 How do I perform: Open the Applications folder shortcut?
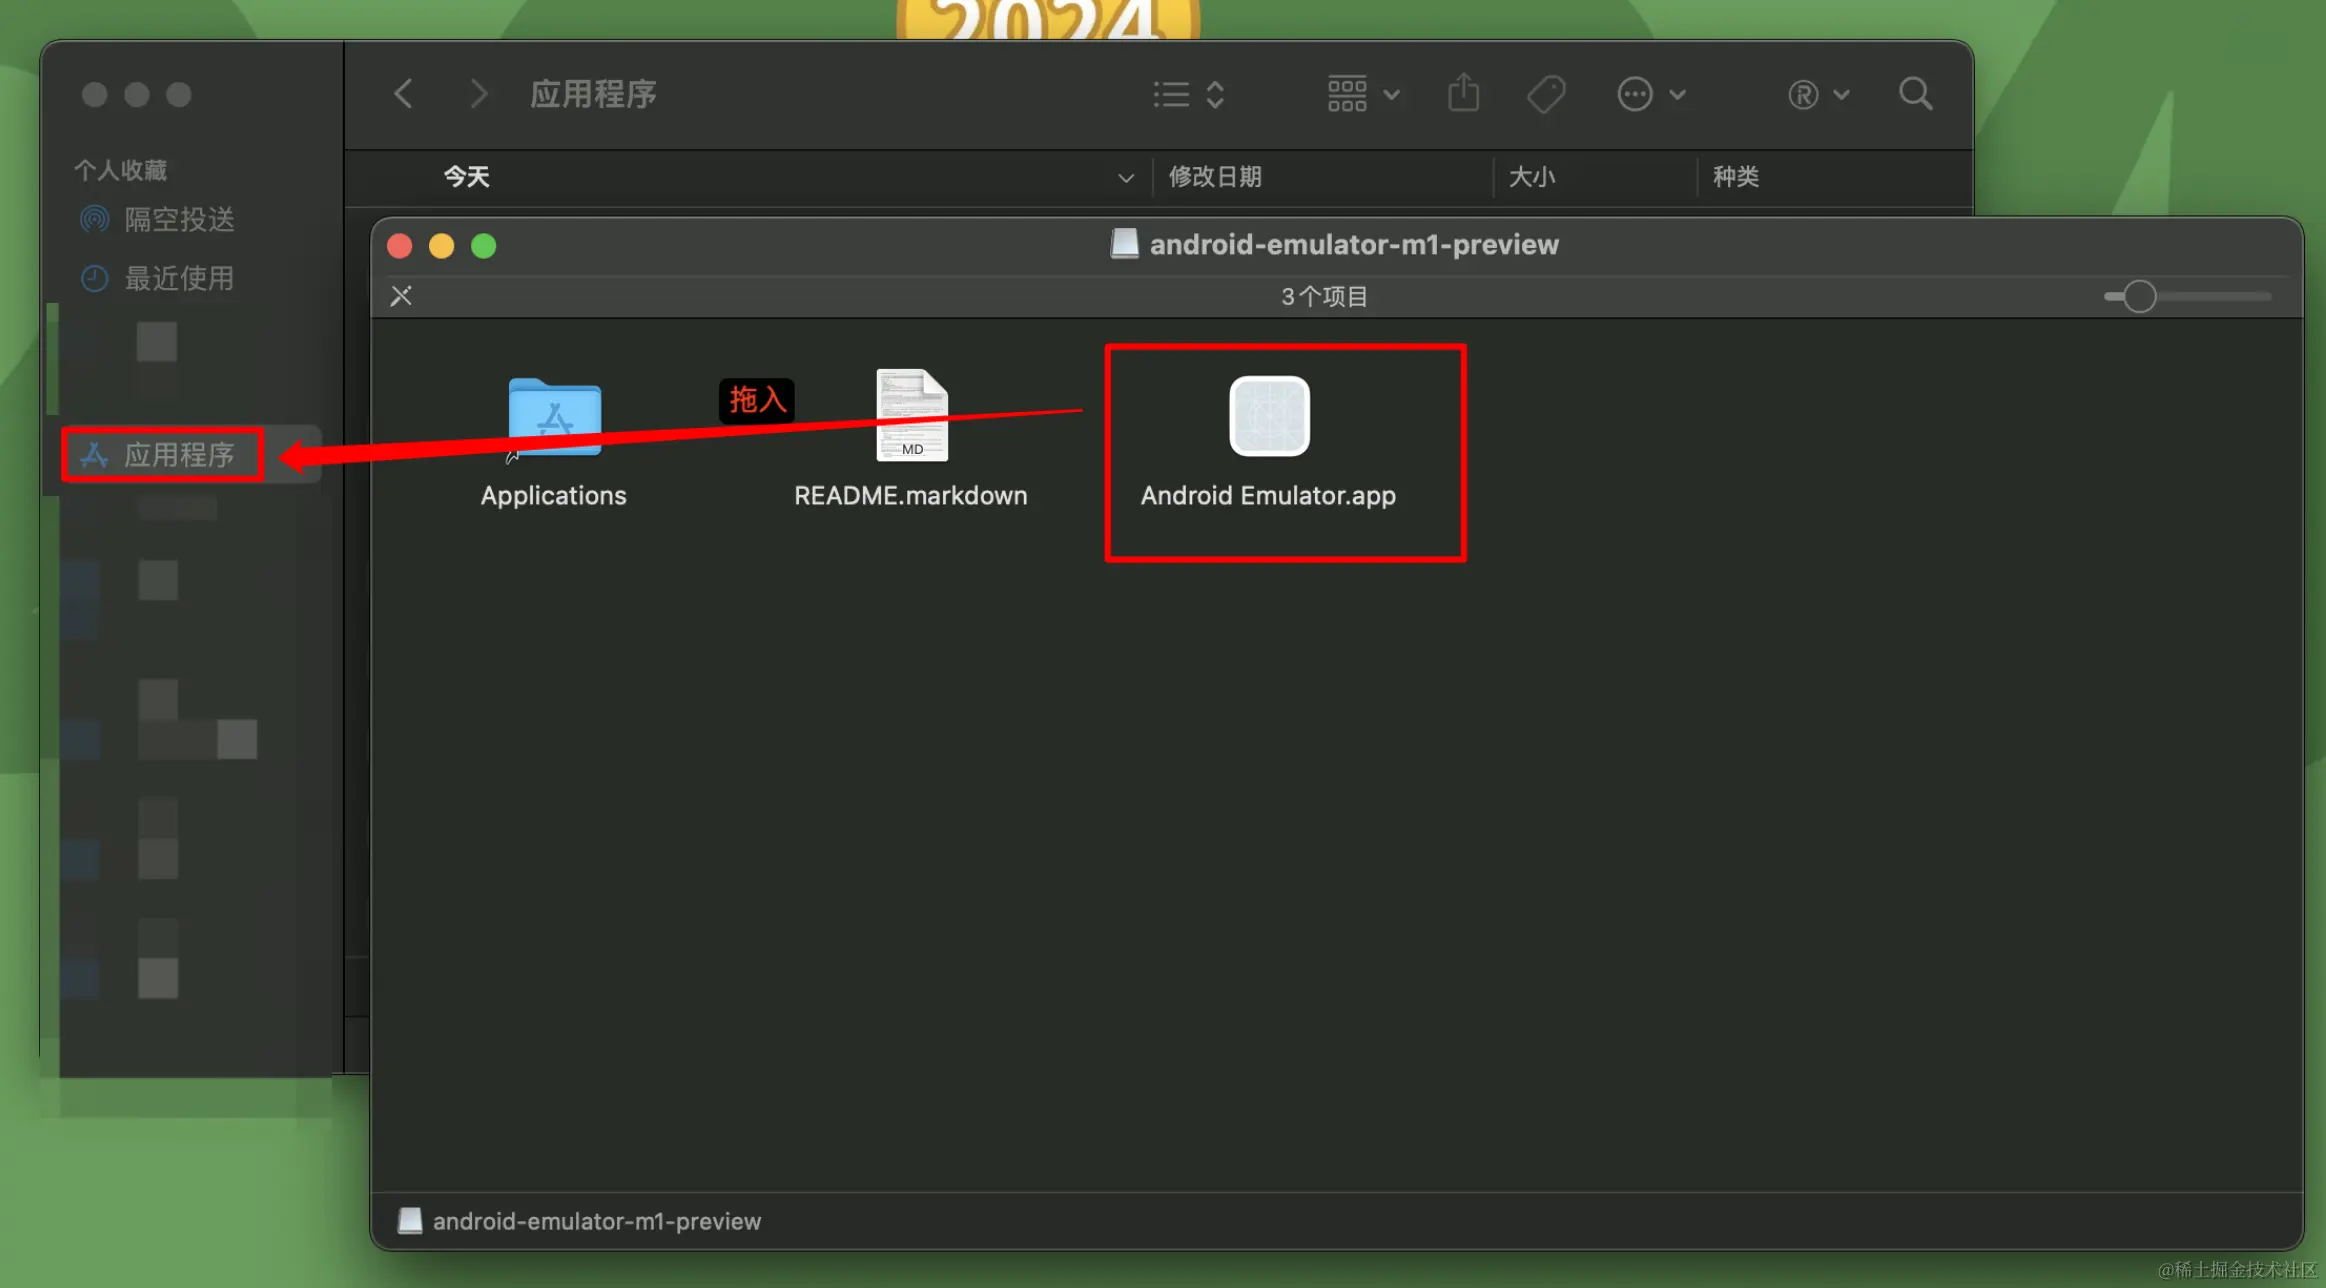tap(555, 418)
